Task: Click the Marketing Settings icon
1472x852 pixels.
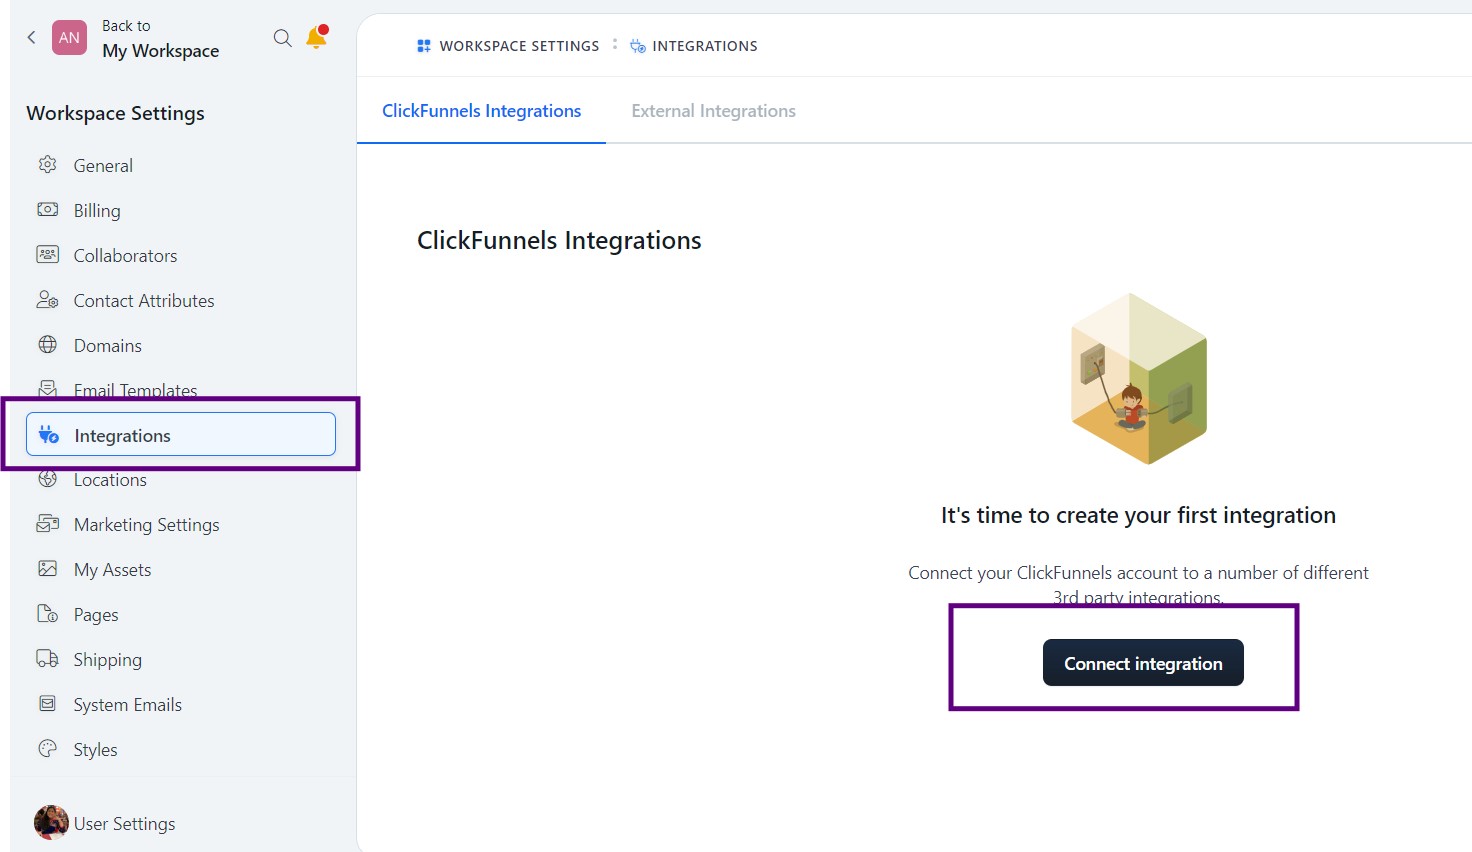Action: pos(47,524)
